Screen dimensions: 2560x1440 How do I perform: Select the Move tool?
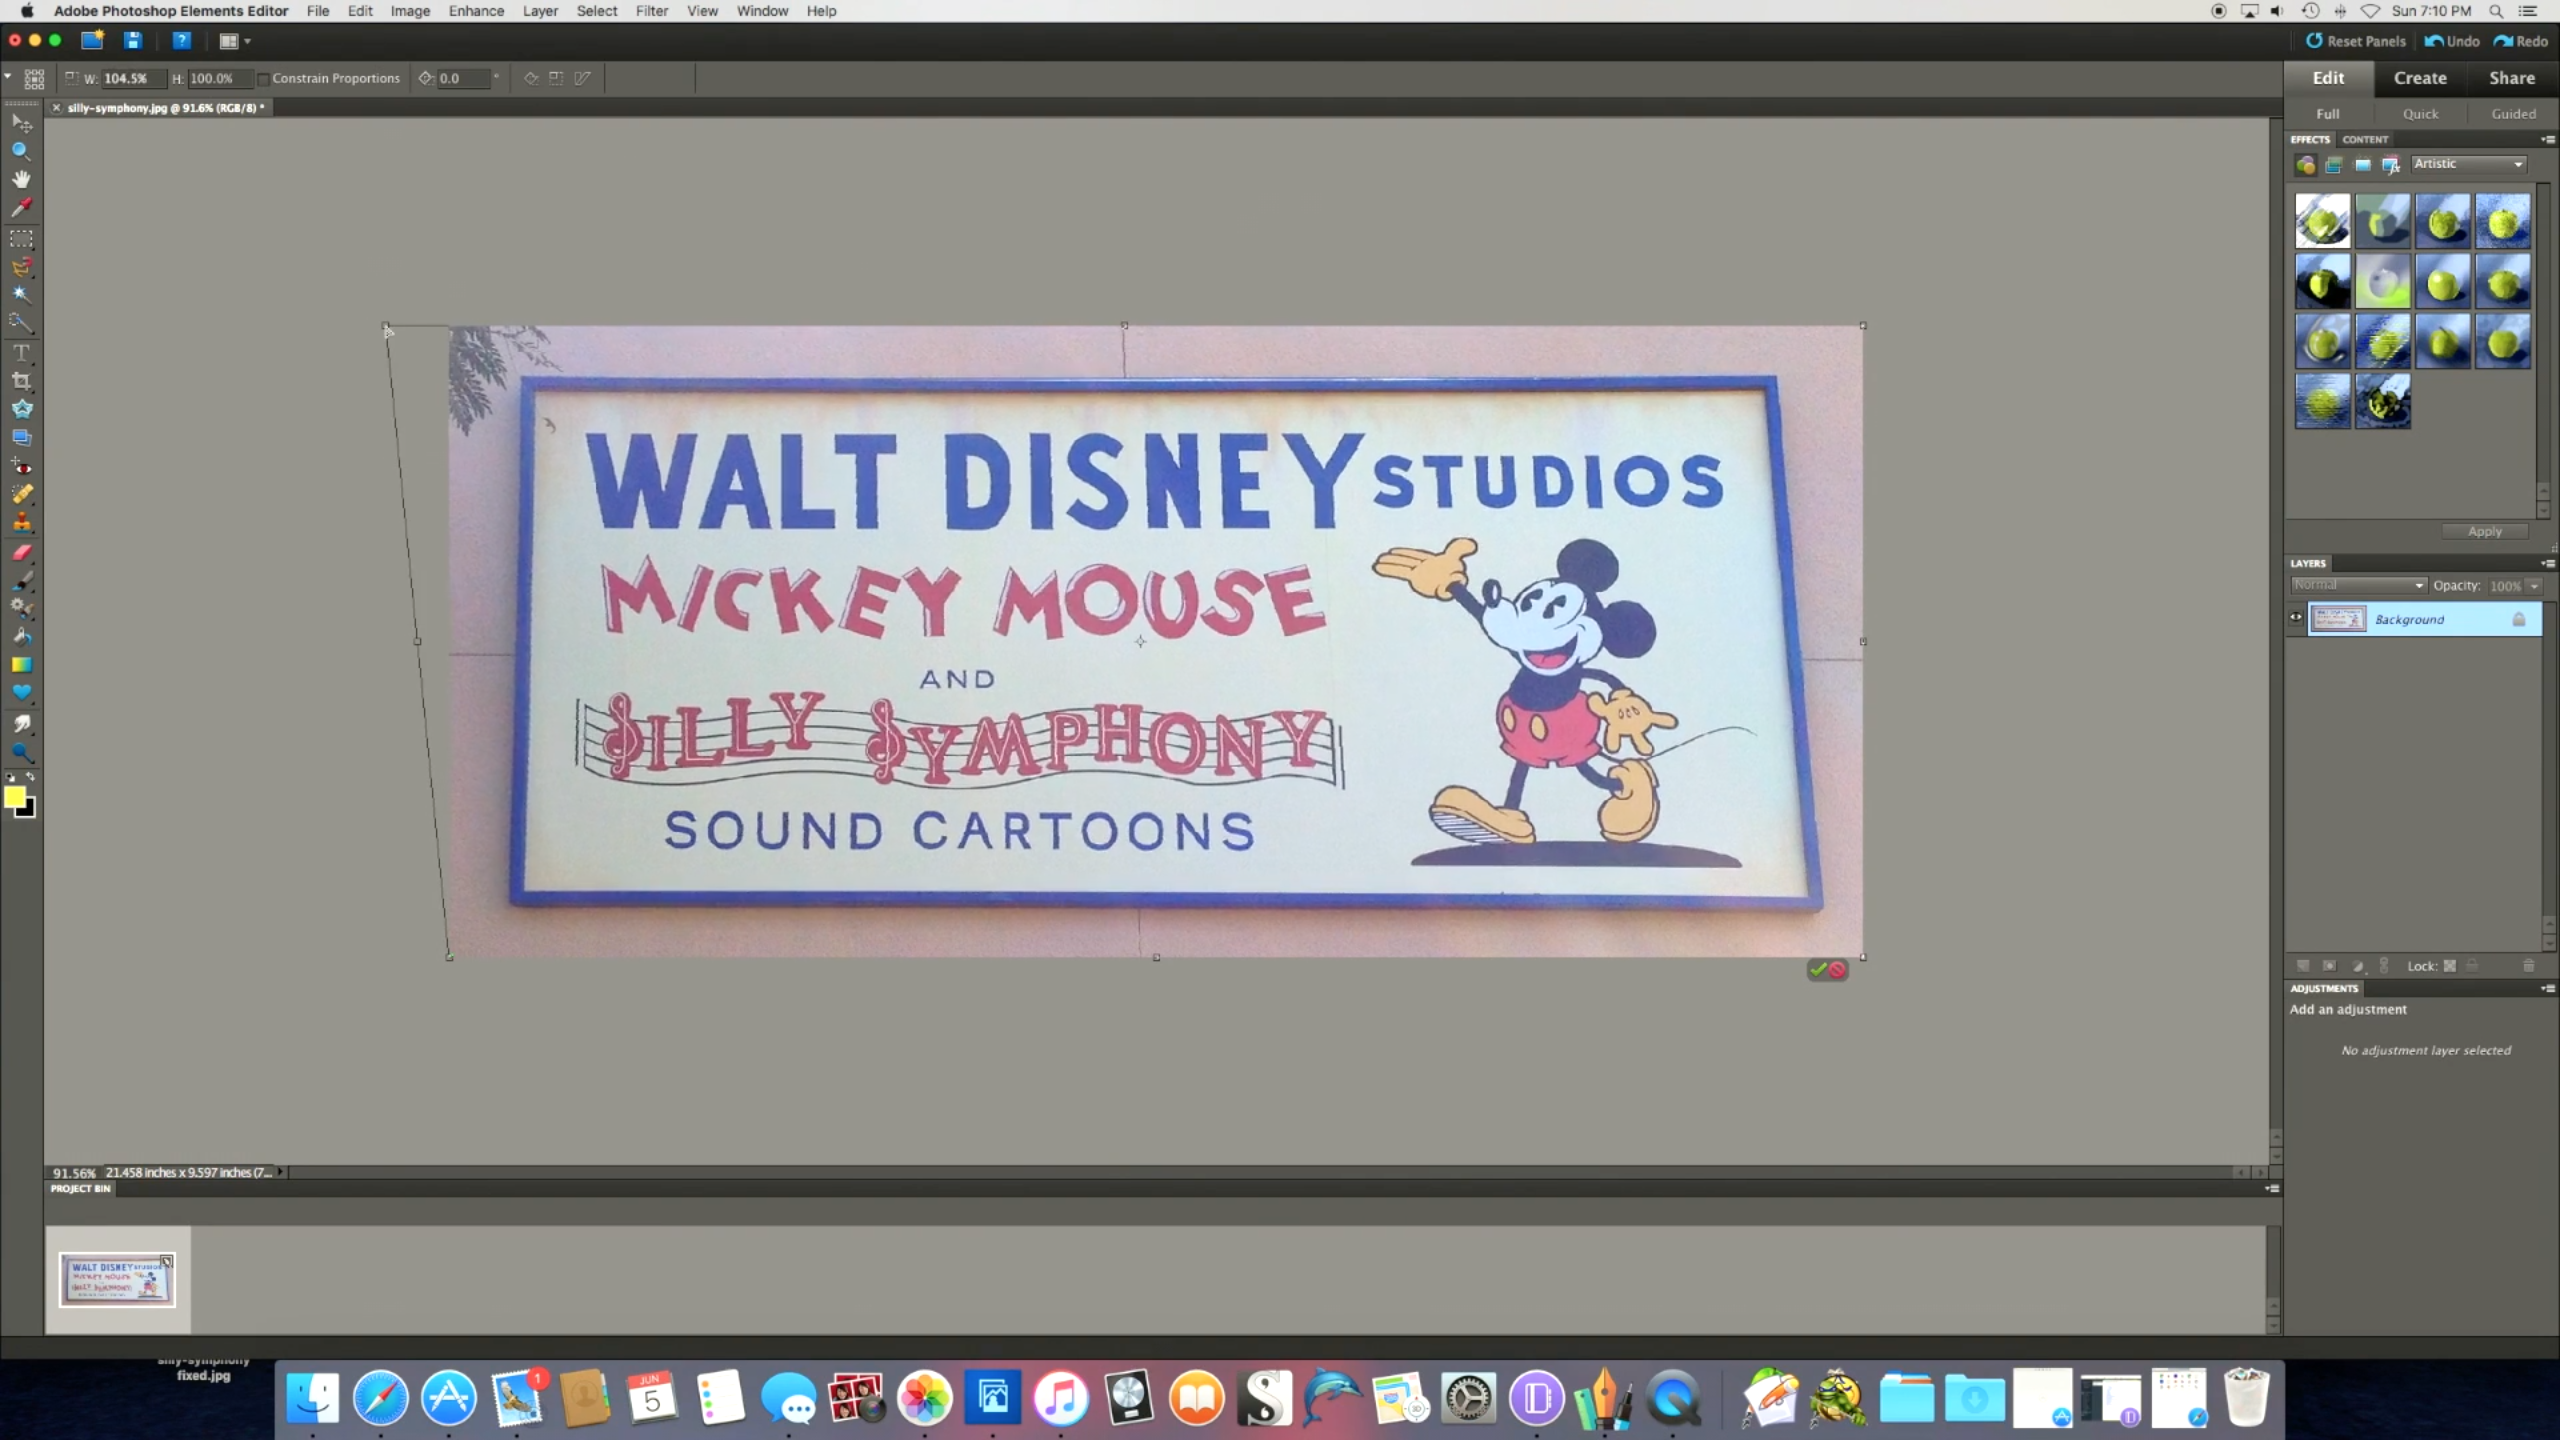pos(21,122)
